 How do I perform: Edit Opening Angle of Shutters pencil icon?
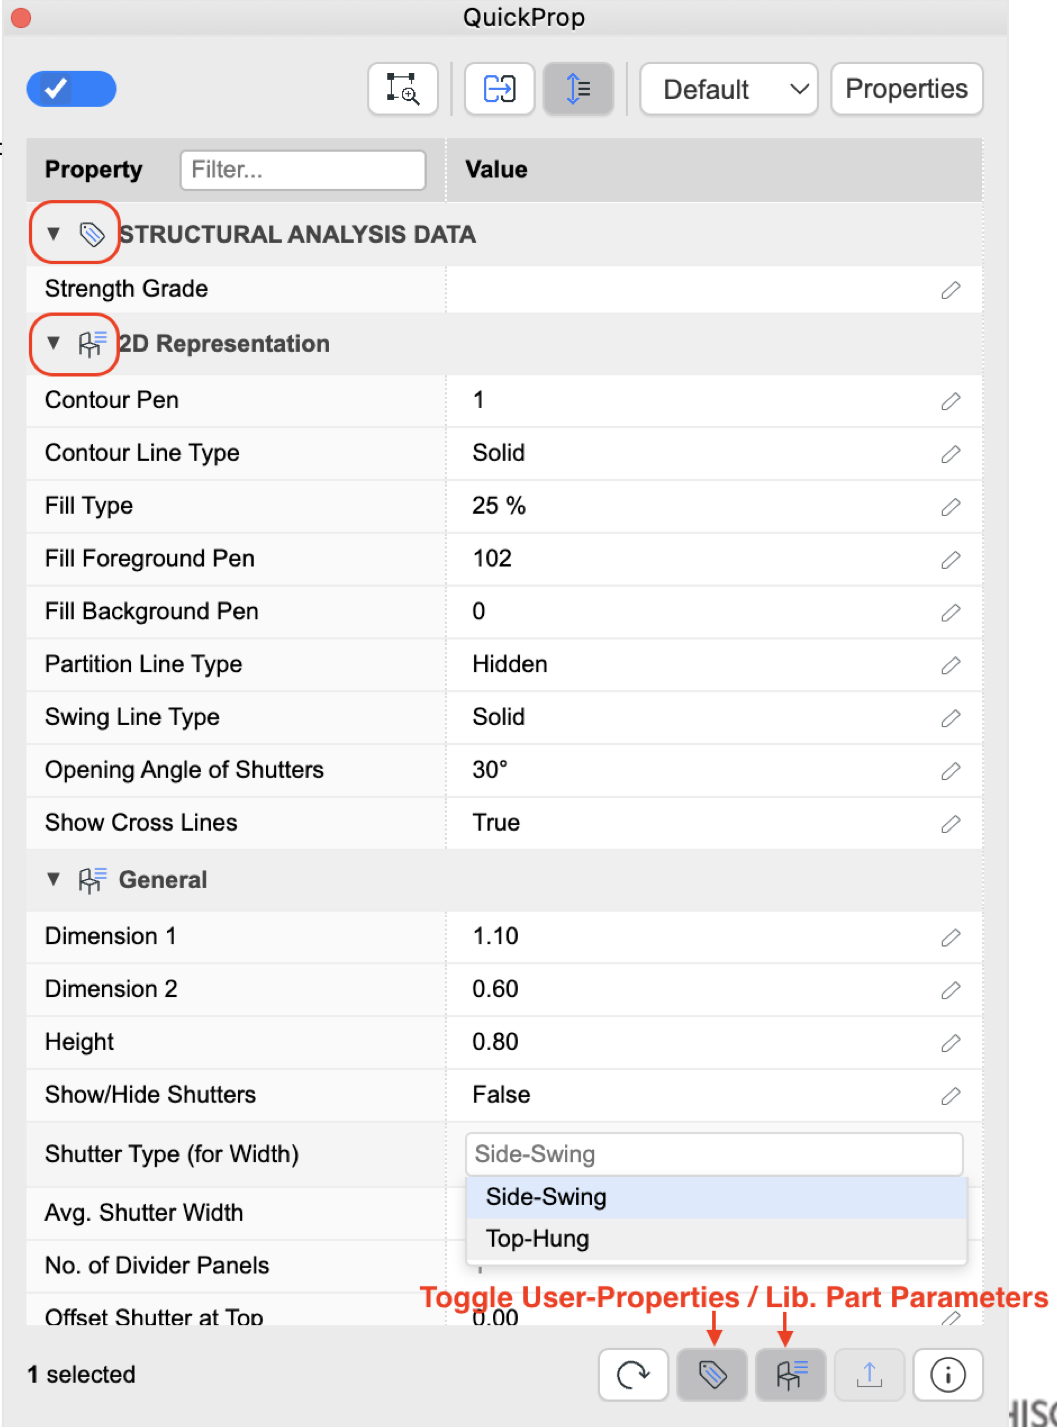tap(951, 771)
